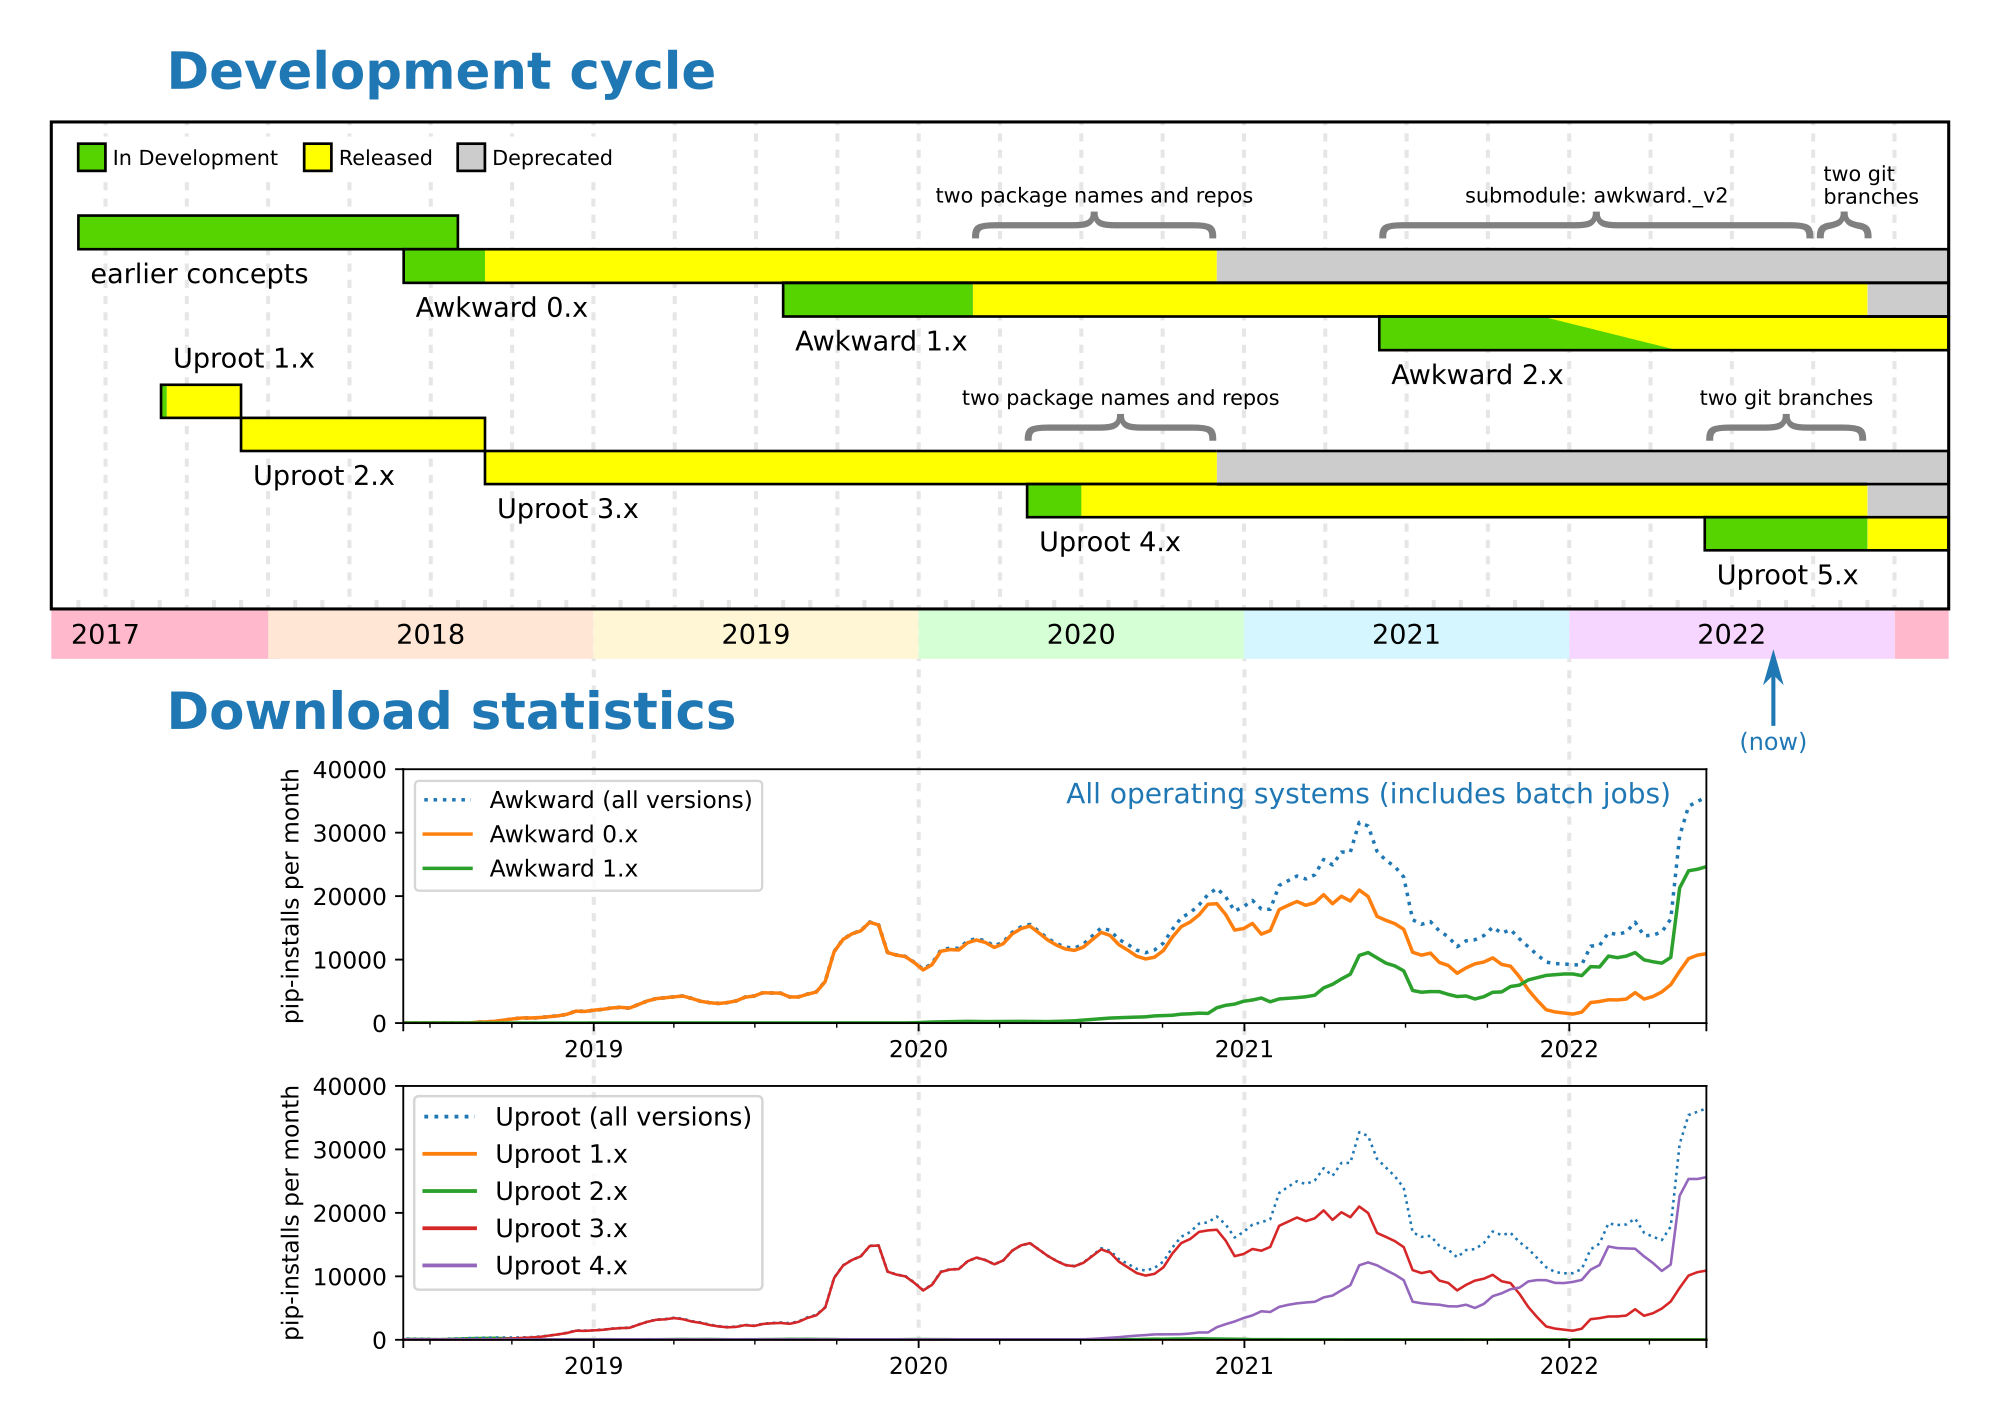Click 'two package names and repos' above Uproot

tap(1120, 398)
